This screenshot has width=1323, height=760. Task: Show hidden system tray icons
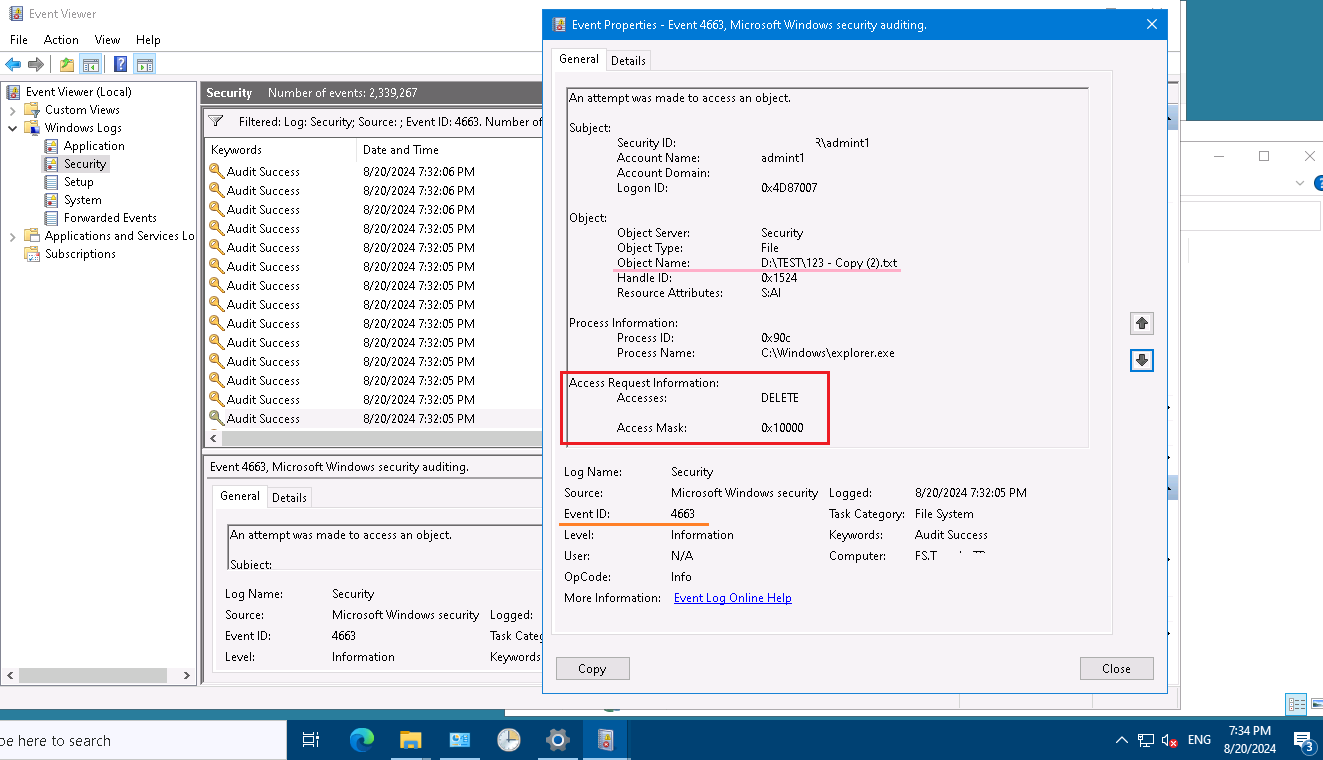point(1122,740)
